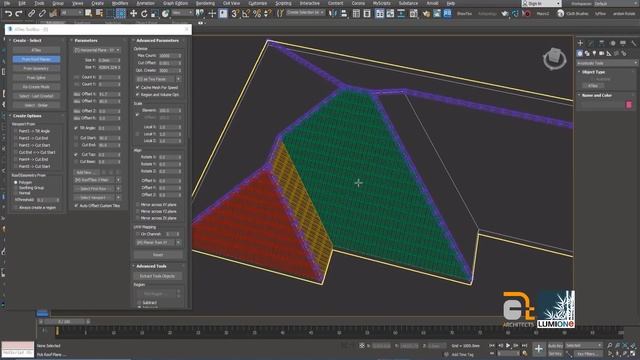Collapse the Advanced Parameters rollout
This screenshot has width=640, height=360.
click(158, 40)
